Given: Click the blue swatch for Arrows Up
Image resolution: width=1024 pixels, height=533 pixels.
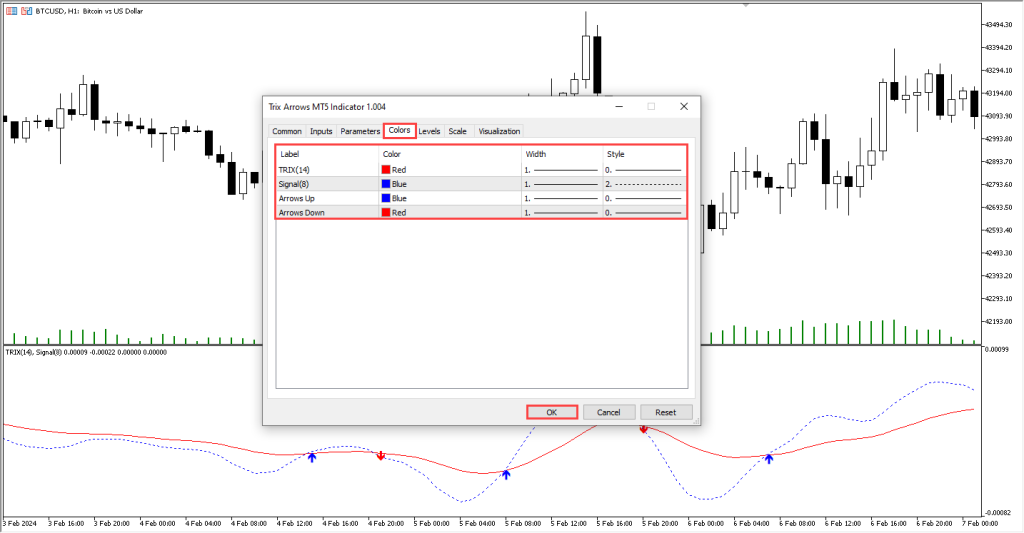Looking at the screenshot, I should tap(386, 199).
